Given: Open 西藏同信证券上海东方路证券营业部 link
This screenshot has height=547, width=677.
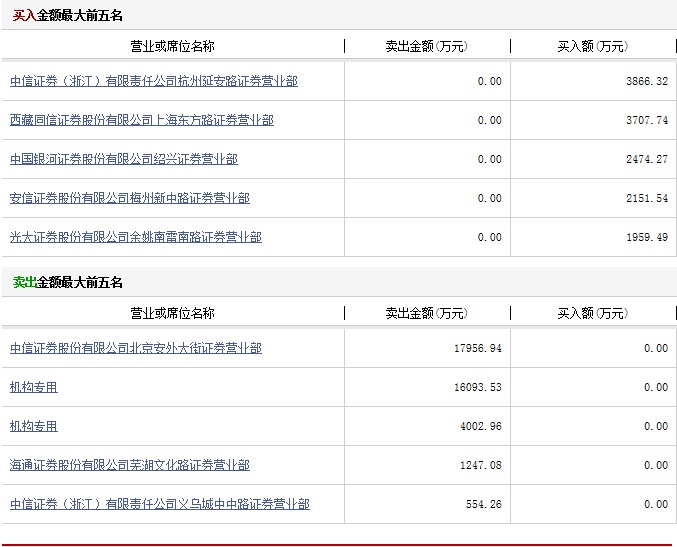Looking at the screenshot, I should point(142,120).
